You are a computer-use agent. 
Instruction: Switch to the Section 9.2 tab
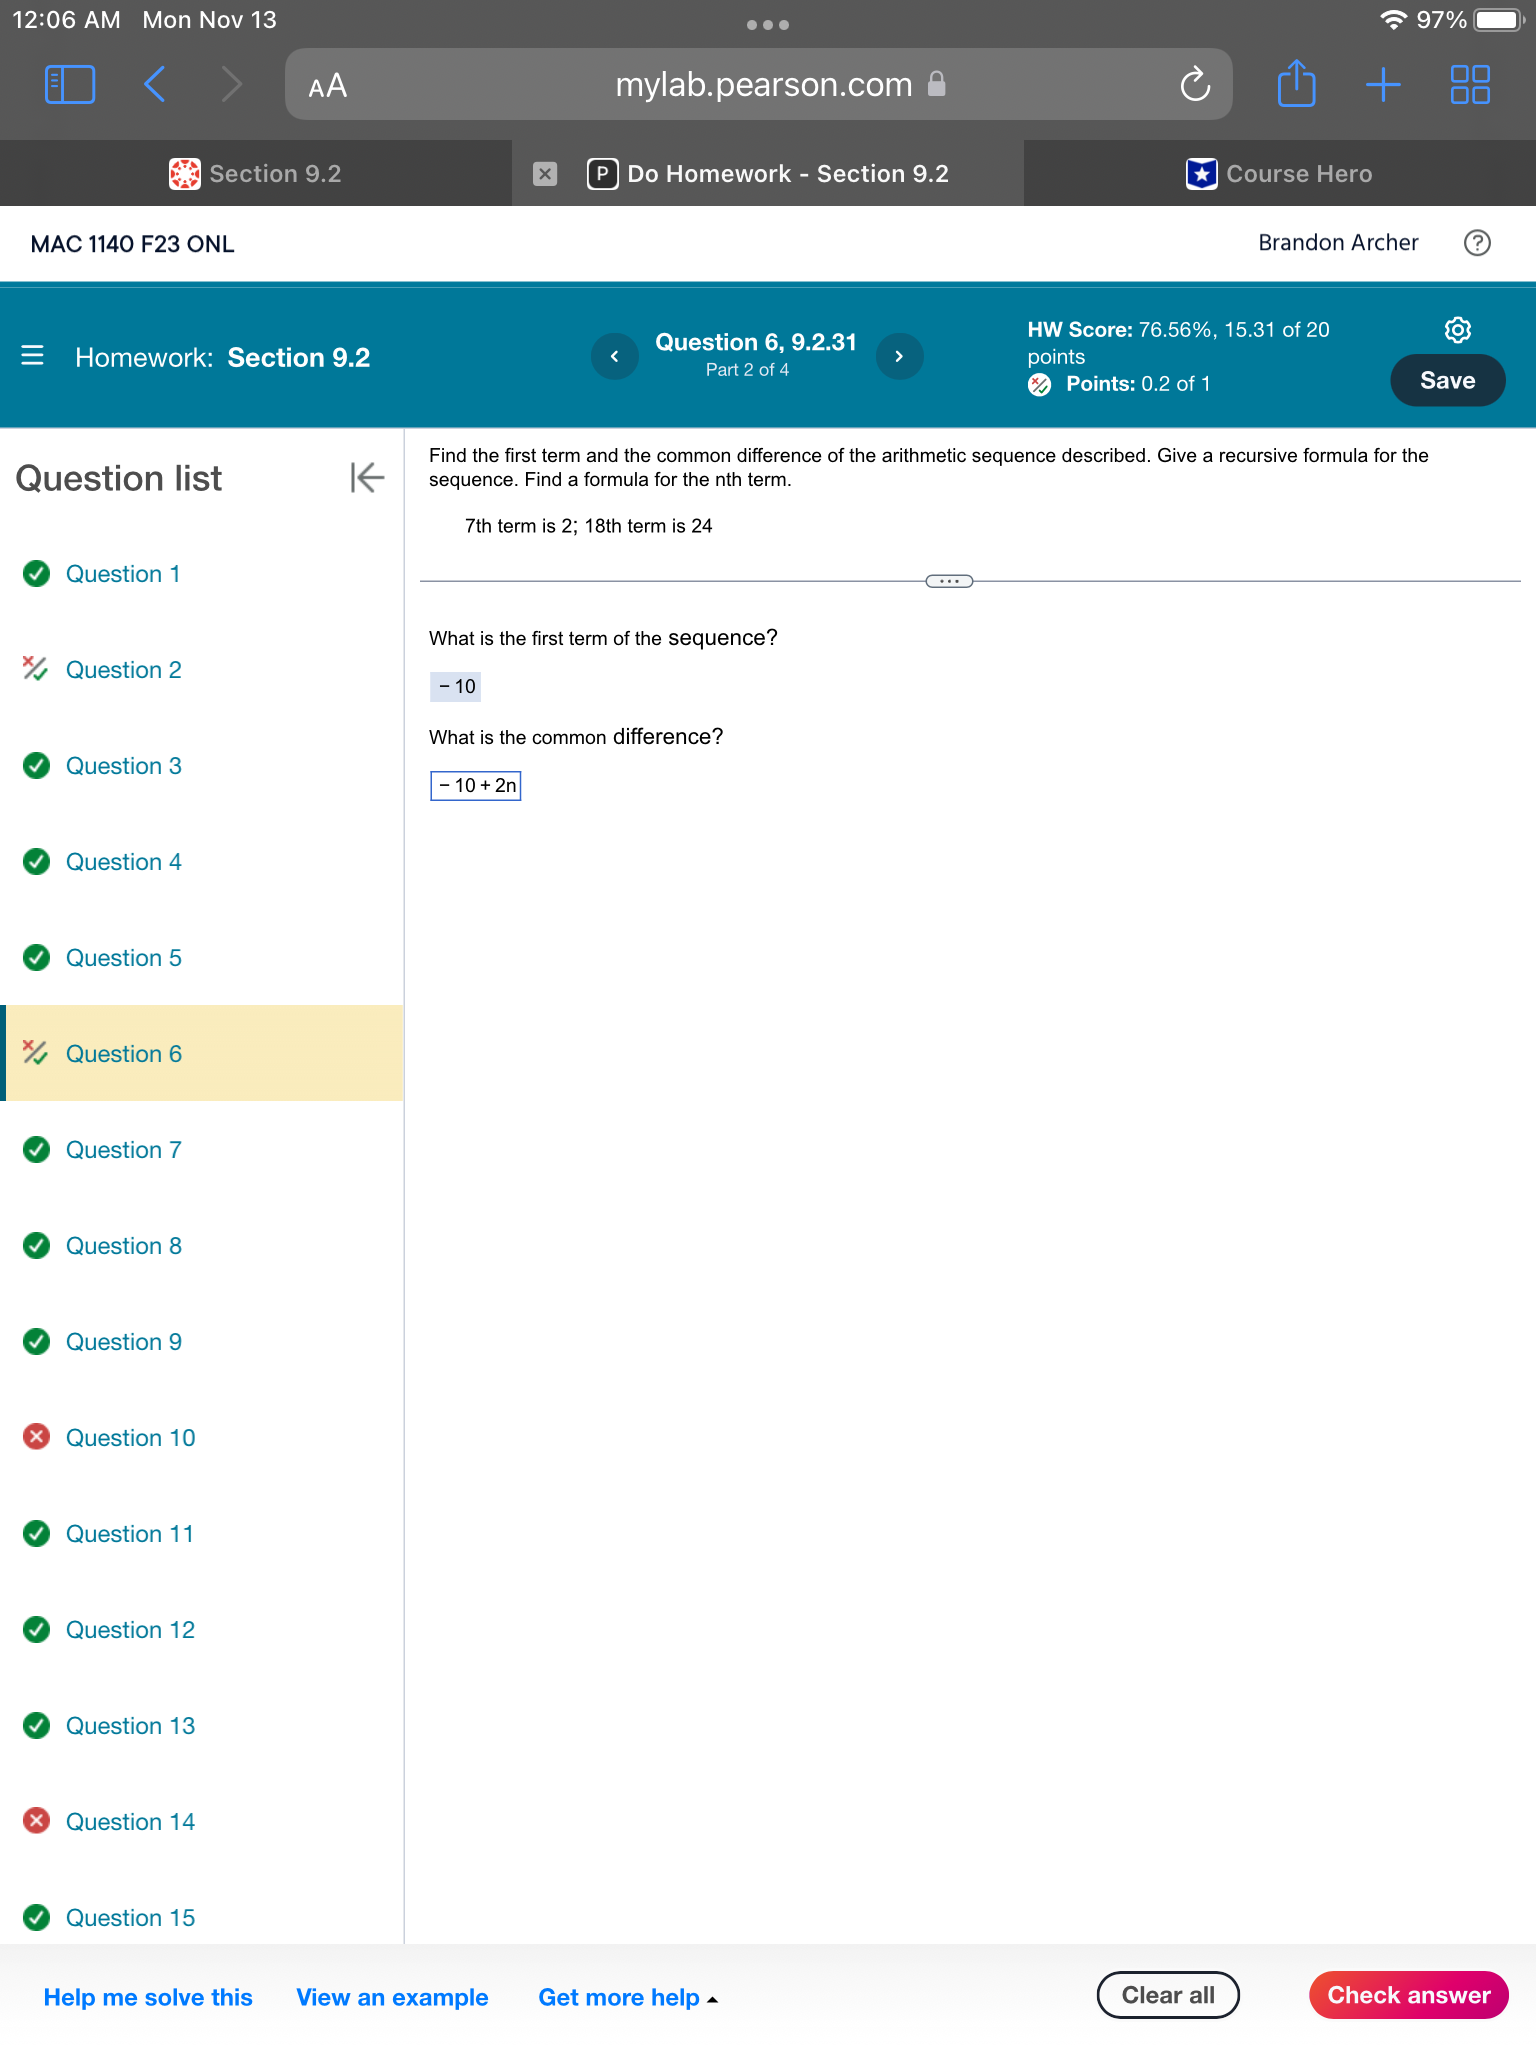(256, 174)
